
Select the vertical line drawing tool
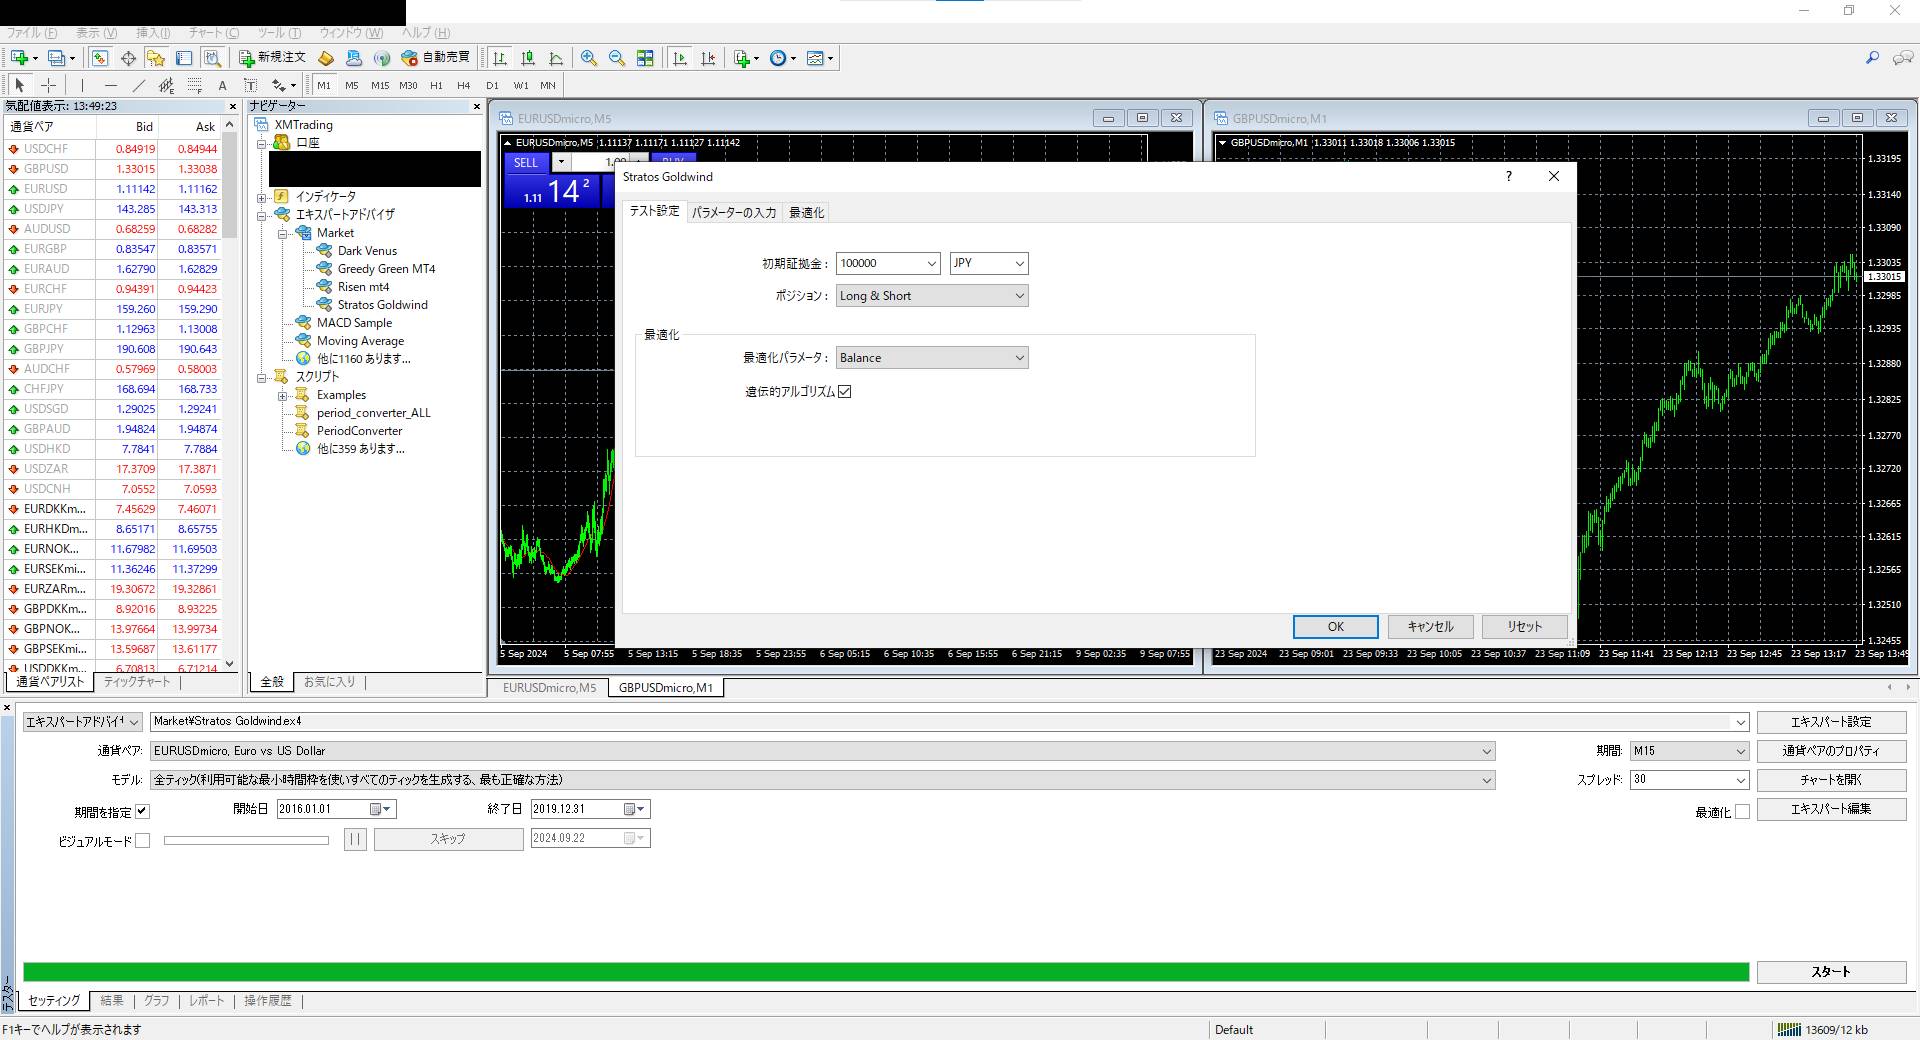(82, 85)
